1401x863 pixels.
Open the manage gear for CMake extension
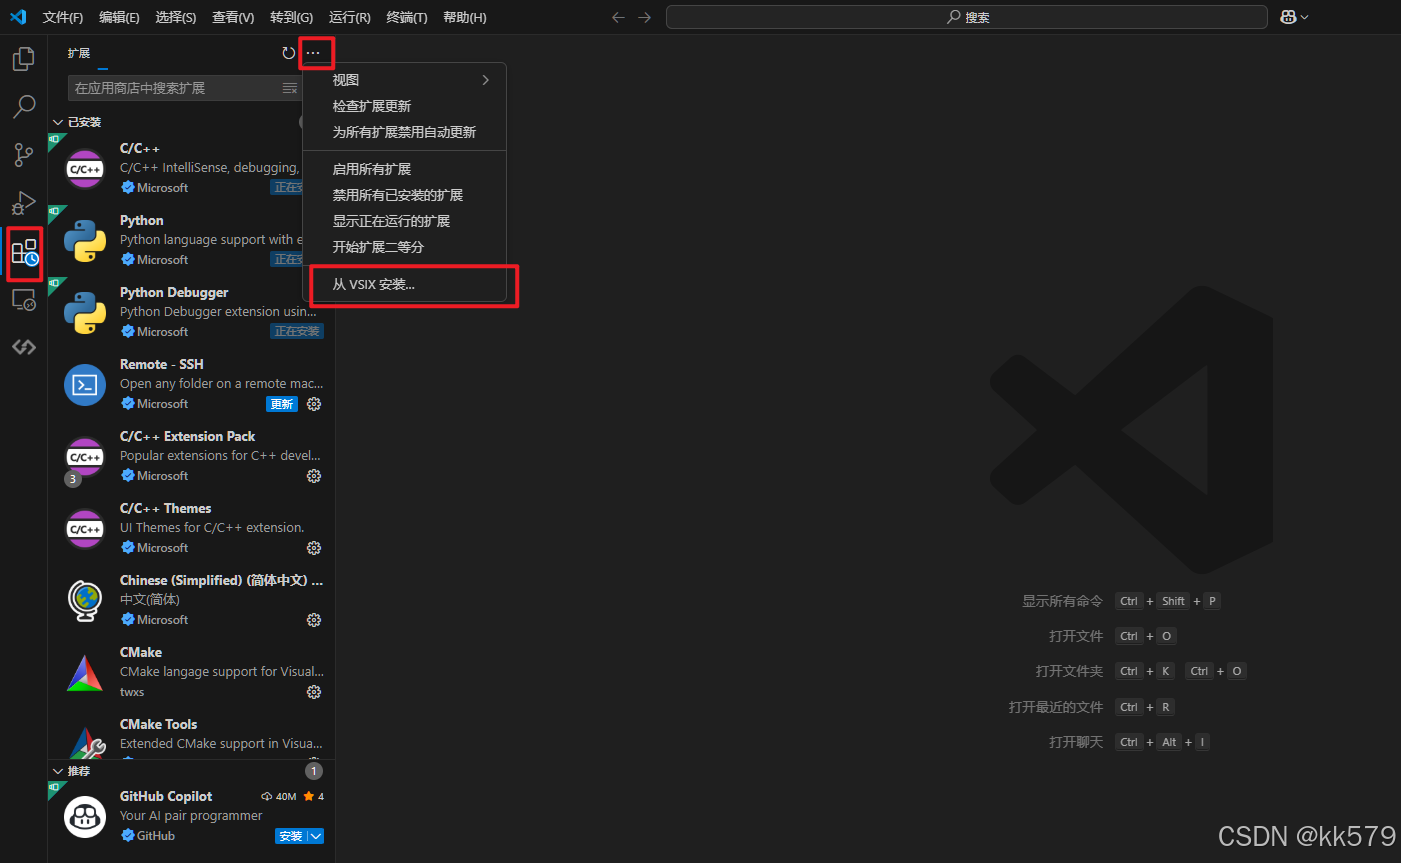(x=314, y=692)
